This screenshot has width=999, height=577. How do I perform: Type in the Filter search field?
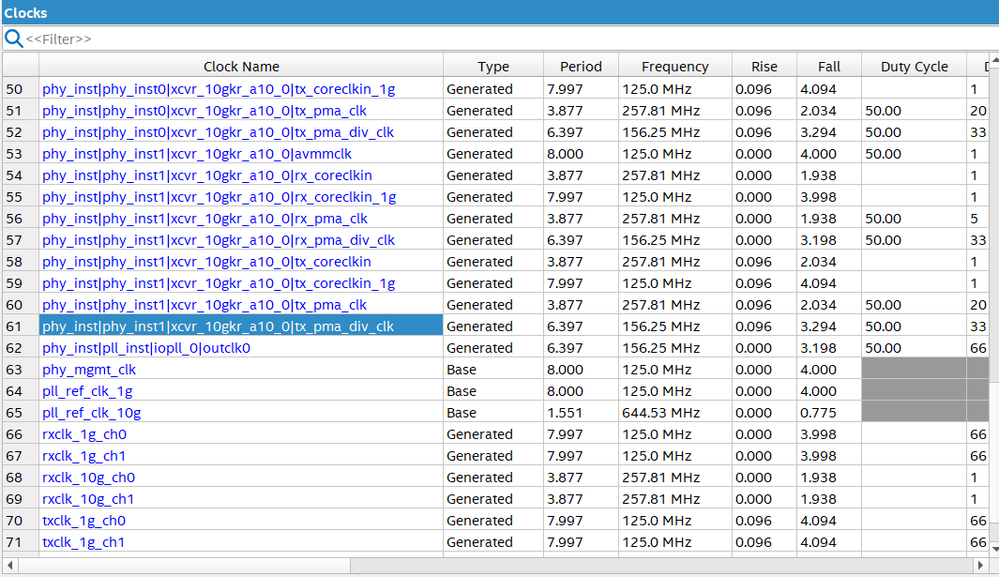pyautogui.click(x=500, y=39)
